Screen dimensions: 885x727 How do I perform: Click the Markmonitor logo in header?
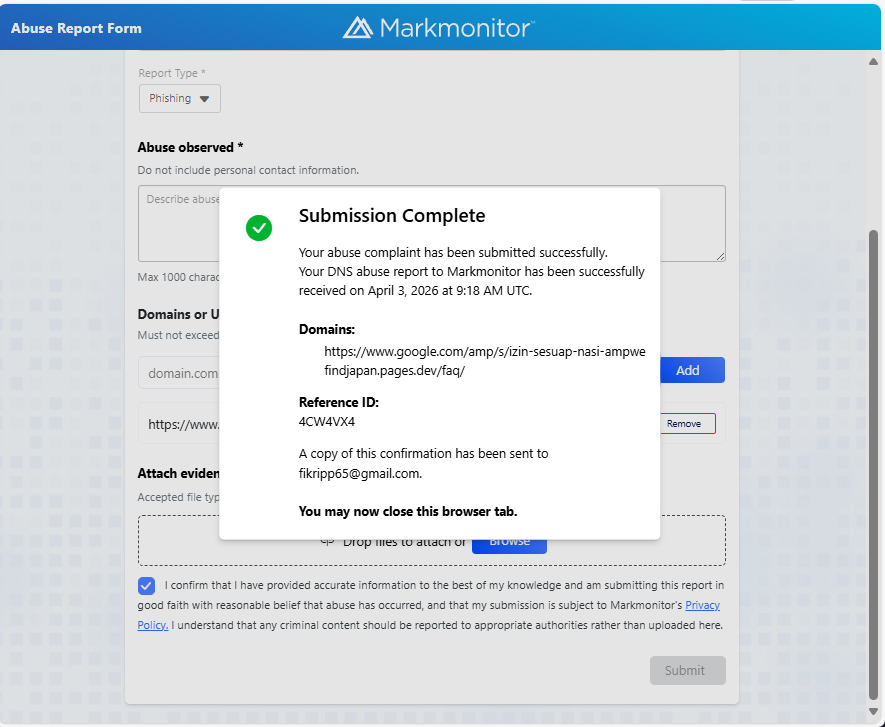point(439,28)
